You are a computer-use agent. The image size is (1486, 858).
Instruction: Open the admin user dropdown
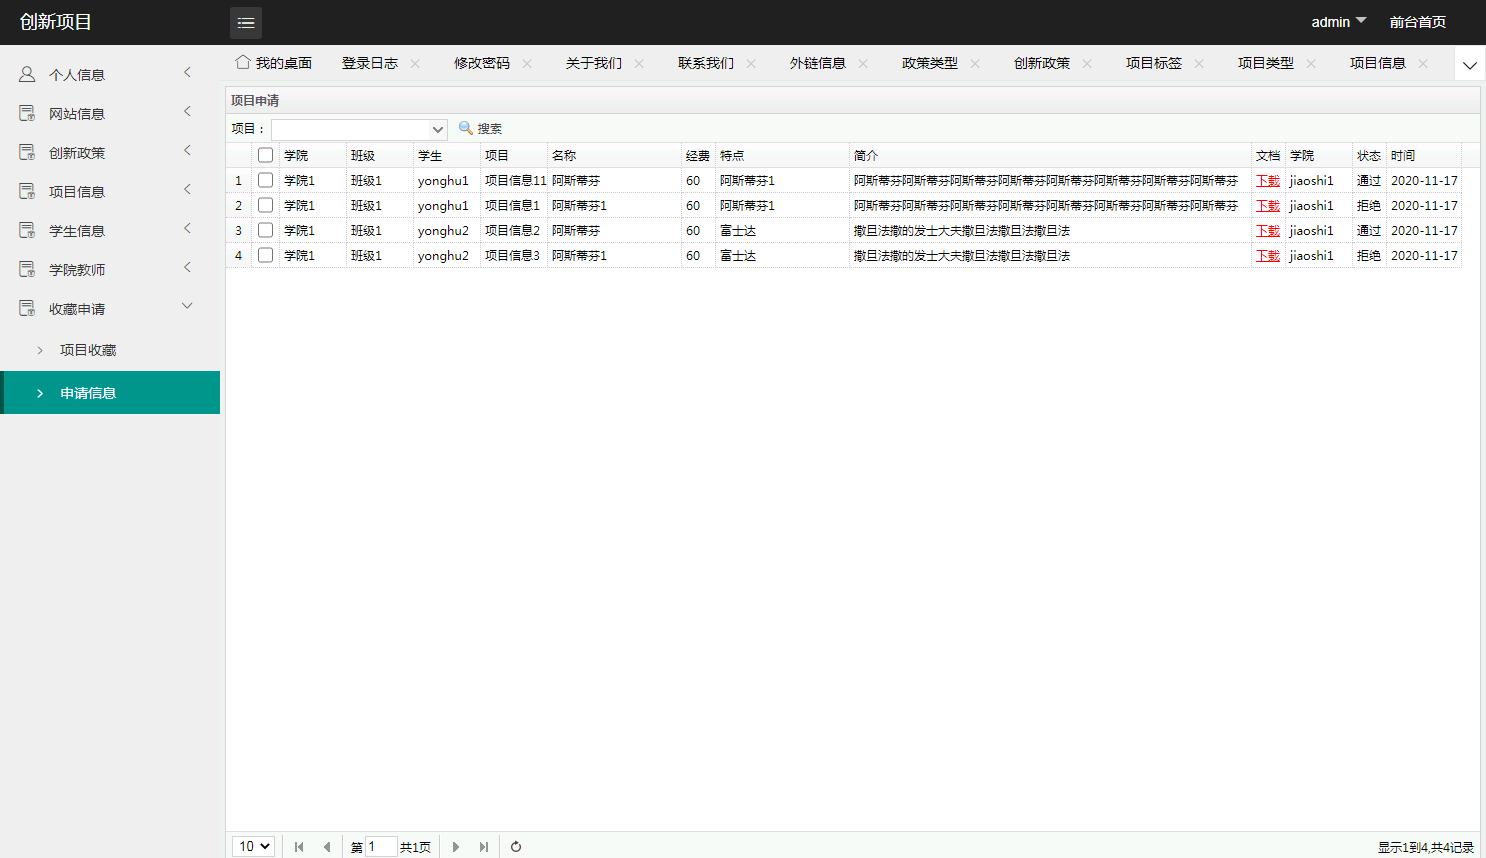[x=1338, y=21]
